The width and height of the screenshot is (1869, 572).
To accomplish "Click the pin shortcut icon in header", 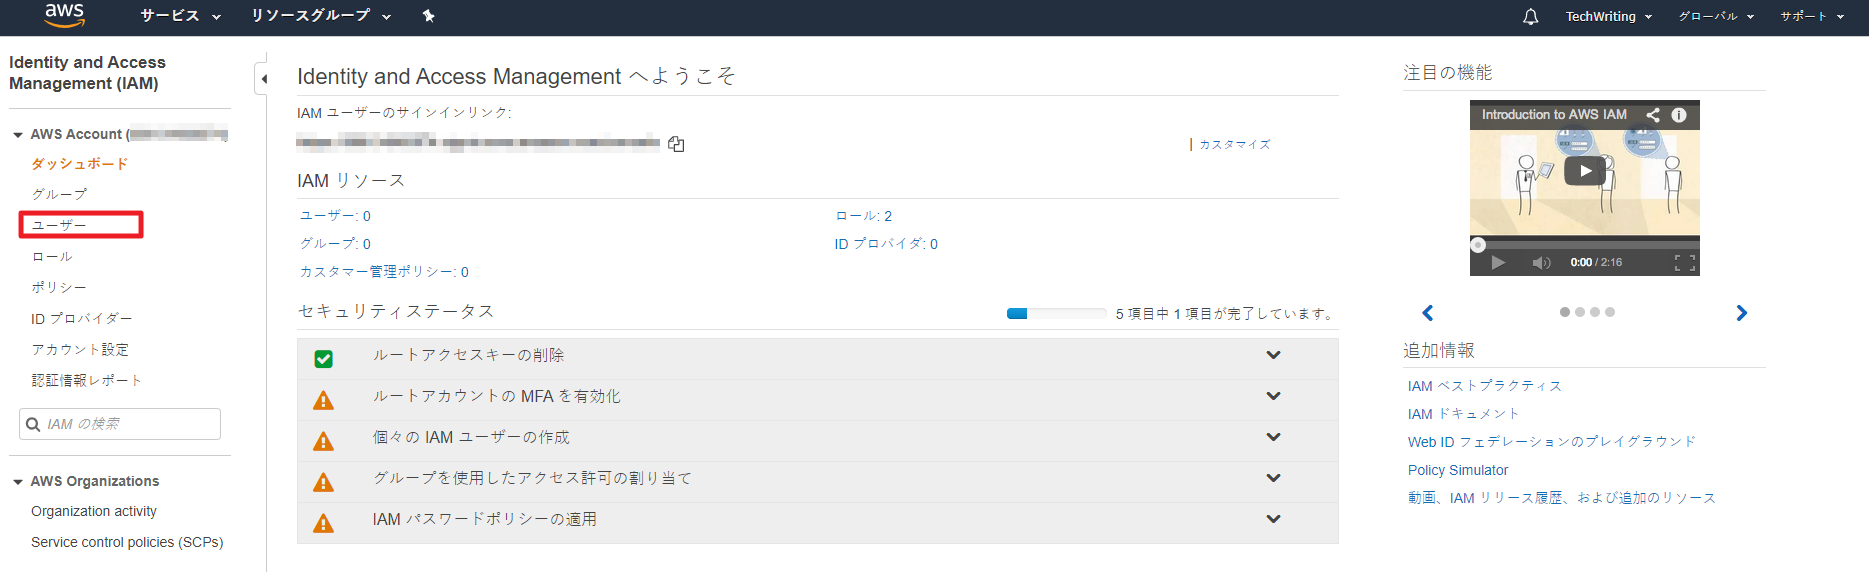I will point(428,16).
